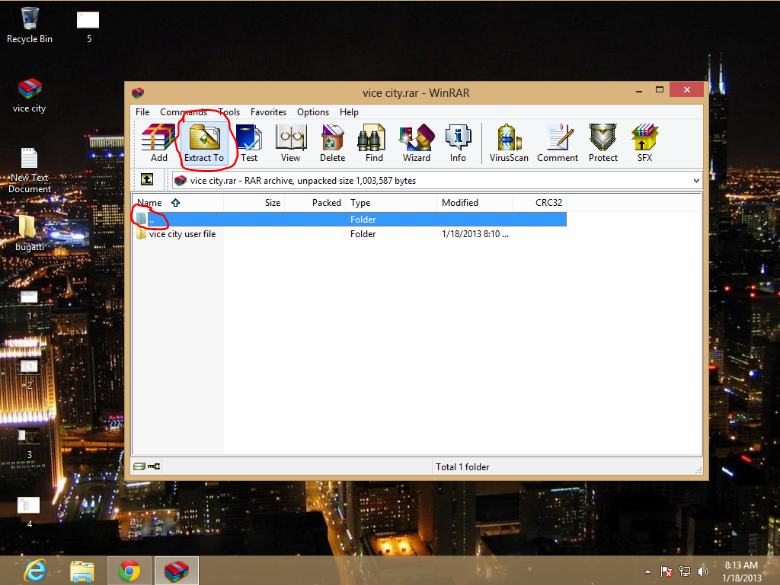Click the Protect shield icon
The image size is (780, 585).
point(603,143)
